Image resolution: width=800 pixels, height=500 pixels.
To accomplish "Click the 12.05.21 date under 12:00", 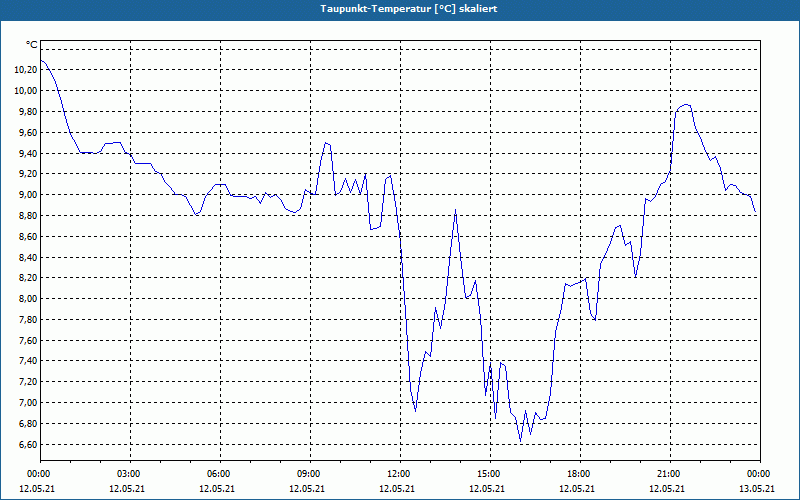I will click(397, 489).
